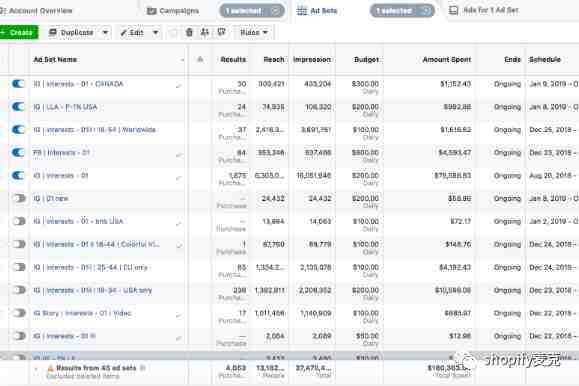
Task: Click pencil edit icon on CANADA ad set row
Action: pyautogui.click(x=179, y=86)
